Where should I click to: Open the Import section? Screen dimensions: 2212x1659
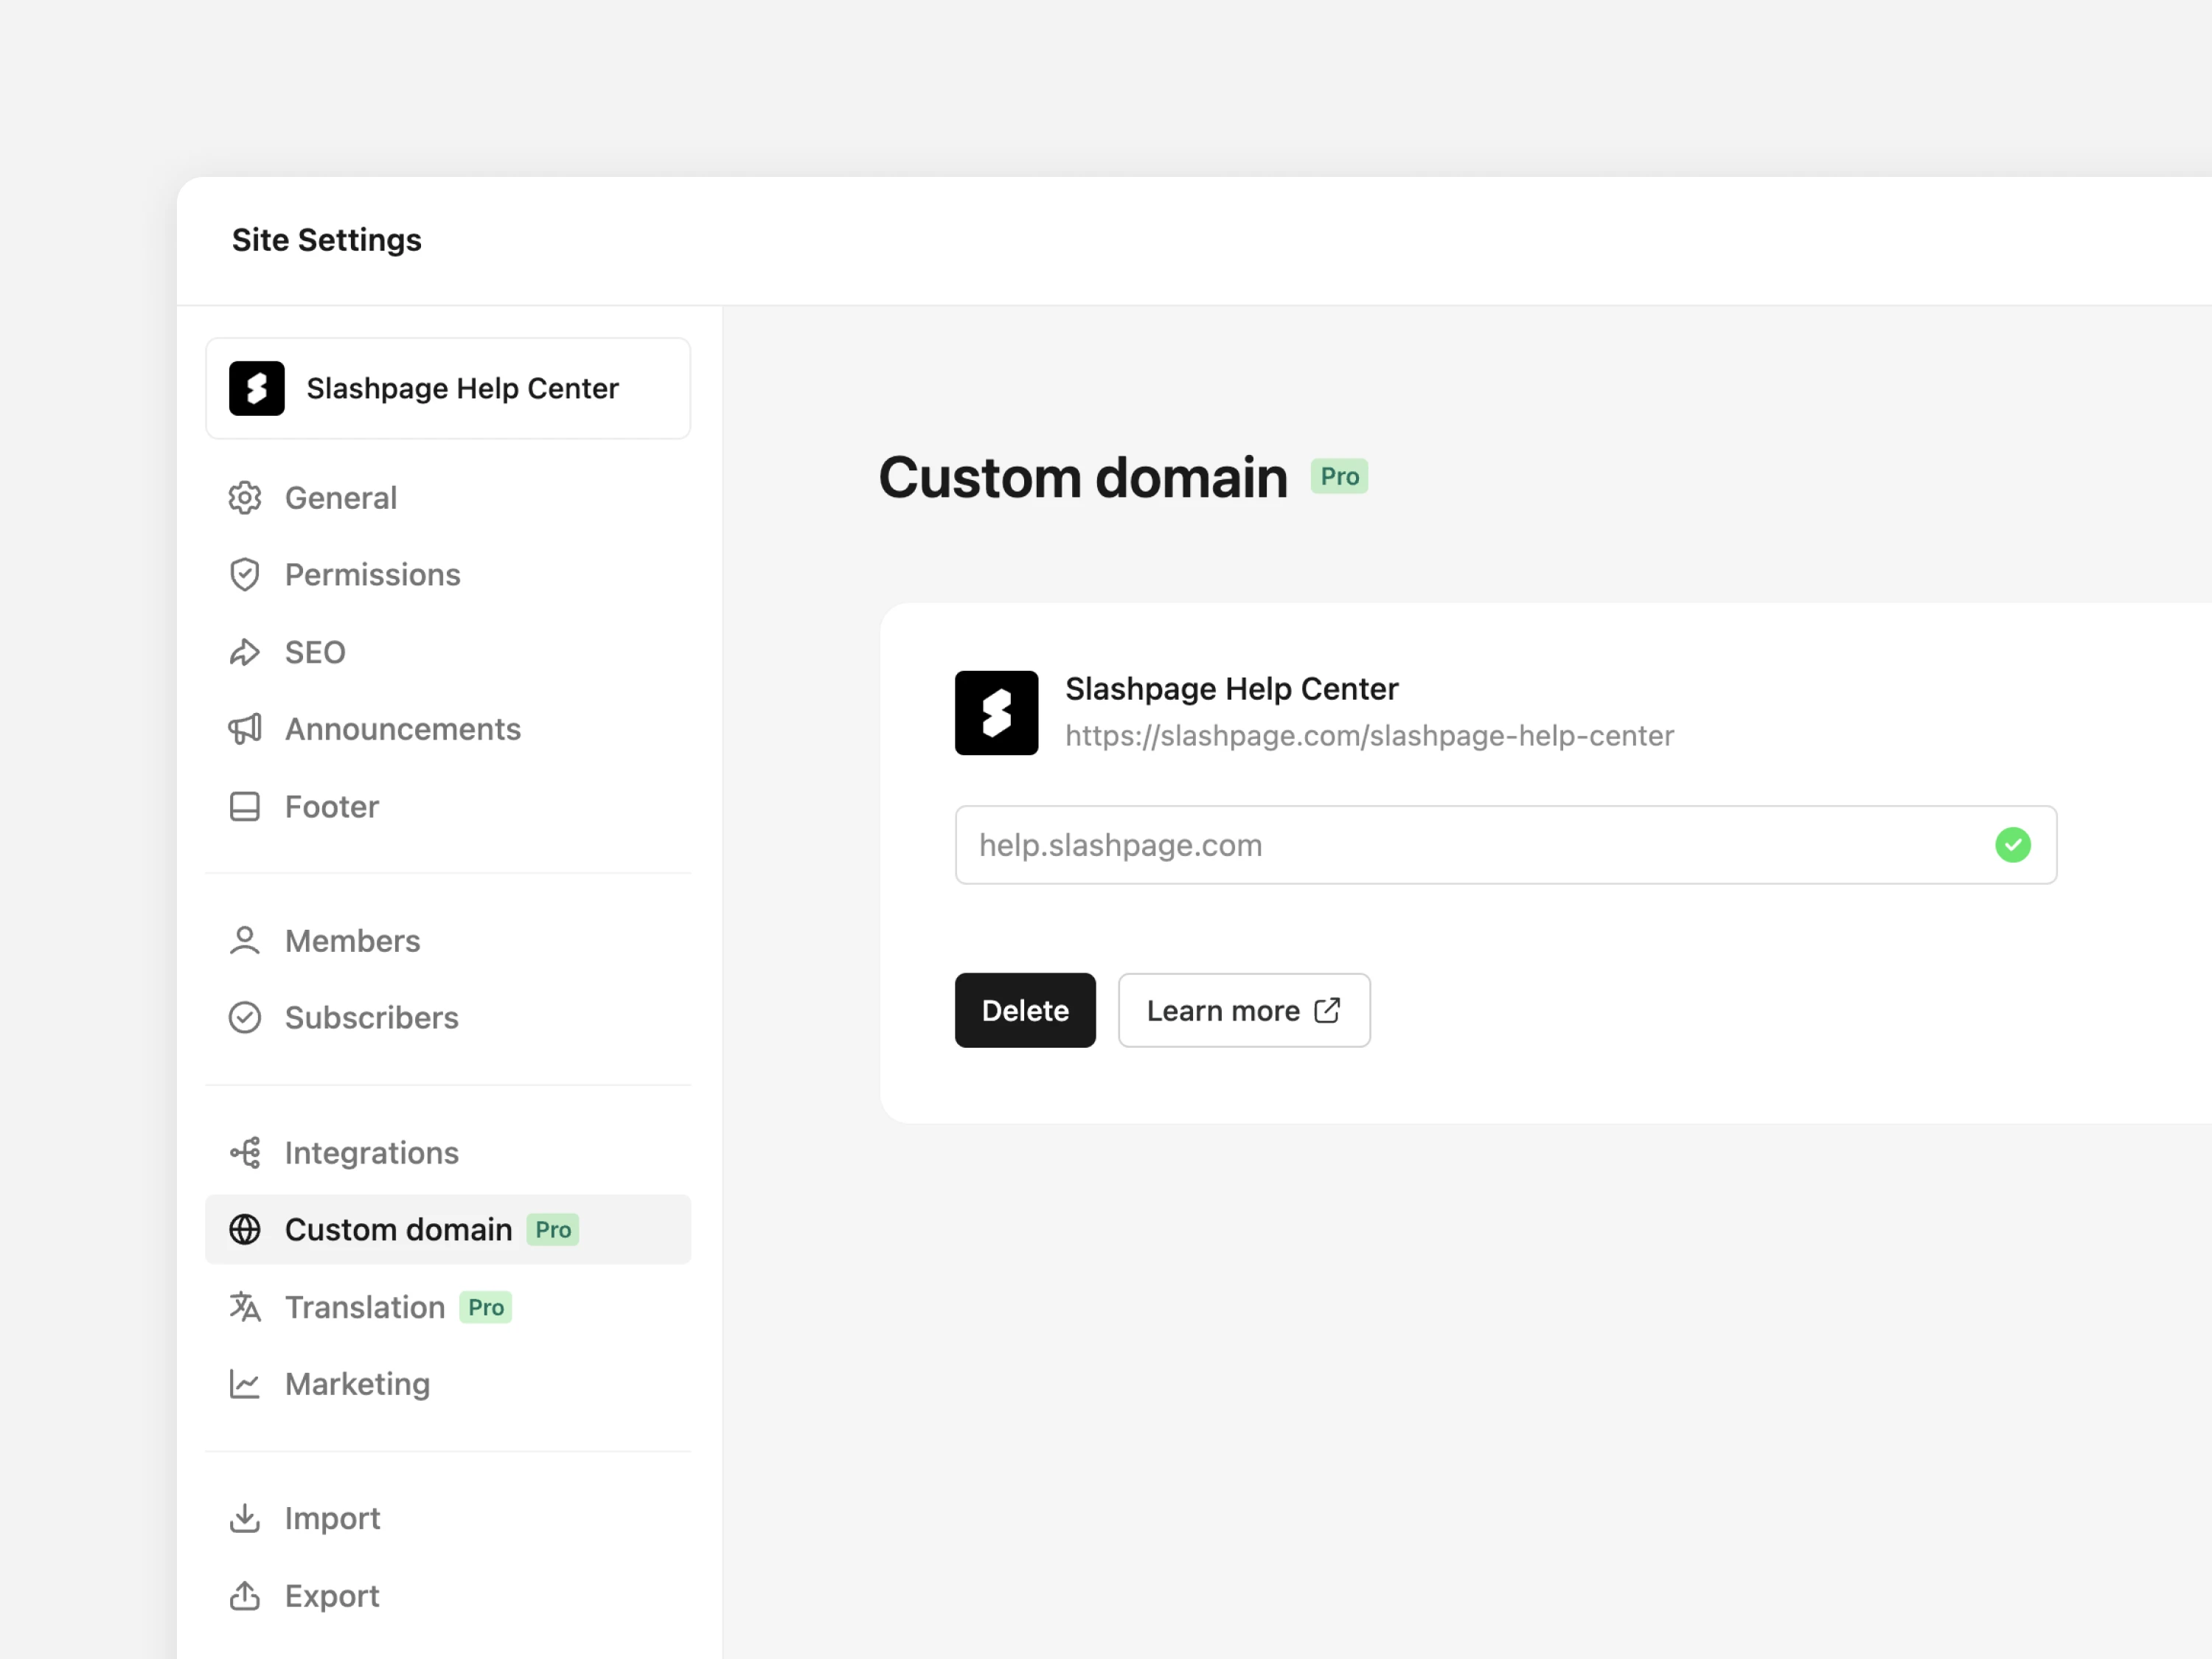coord(448,1518)
